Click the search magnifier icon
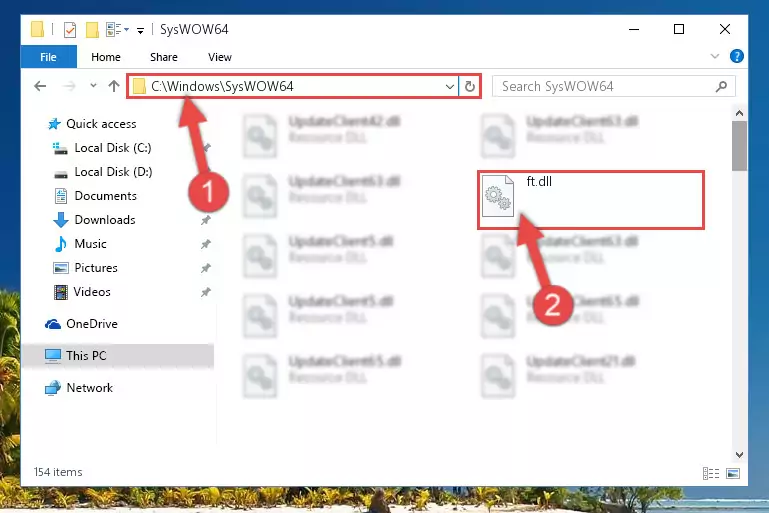This screenshot has height=513, width=769. tap(721, 87)
